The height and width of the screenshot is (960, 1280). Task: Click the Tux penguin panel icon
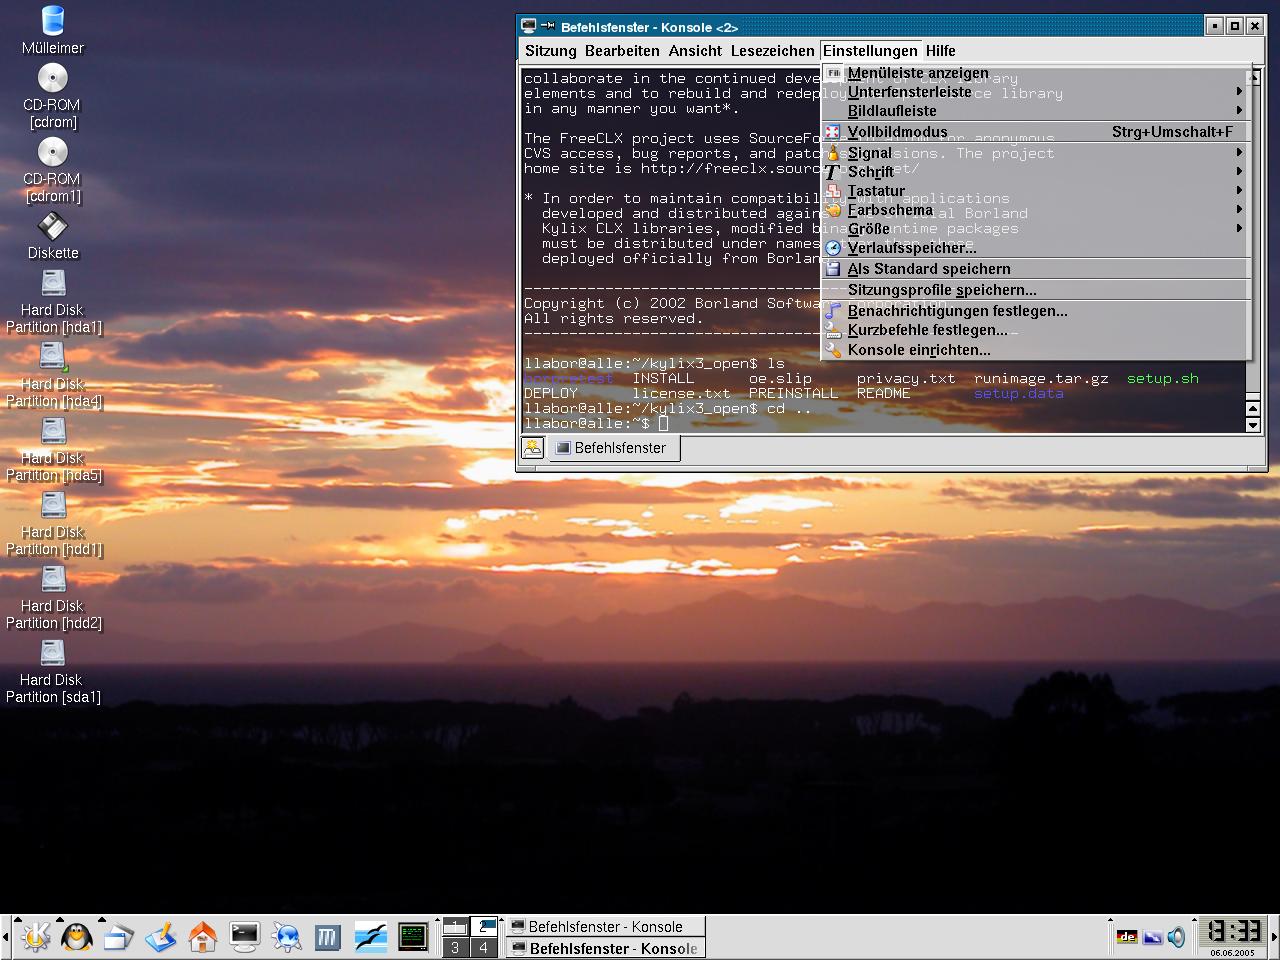(77, 937)
